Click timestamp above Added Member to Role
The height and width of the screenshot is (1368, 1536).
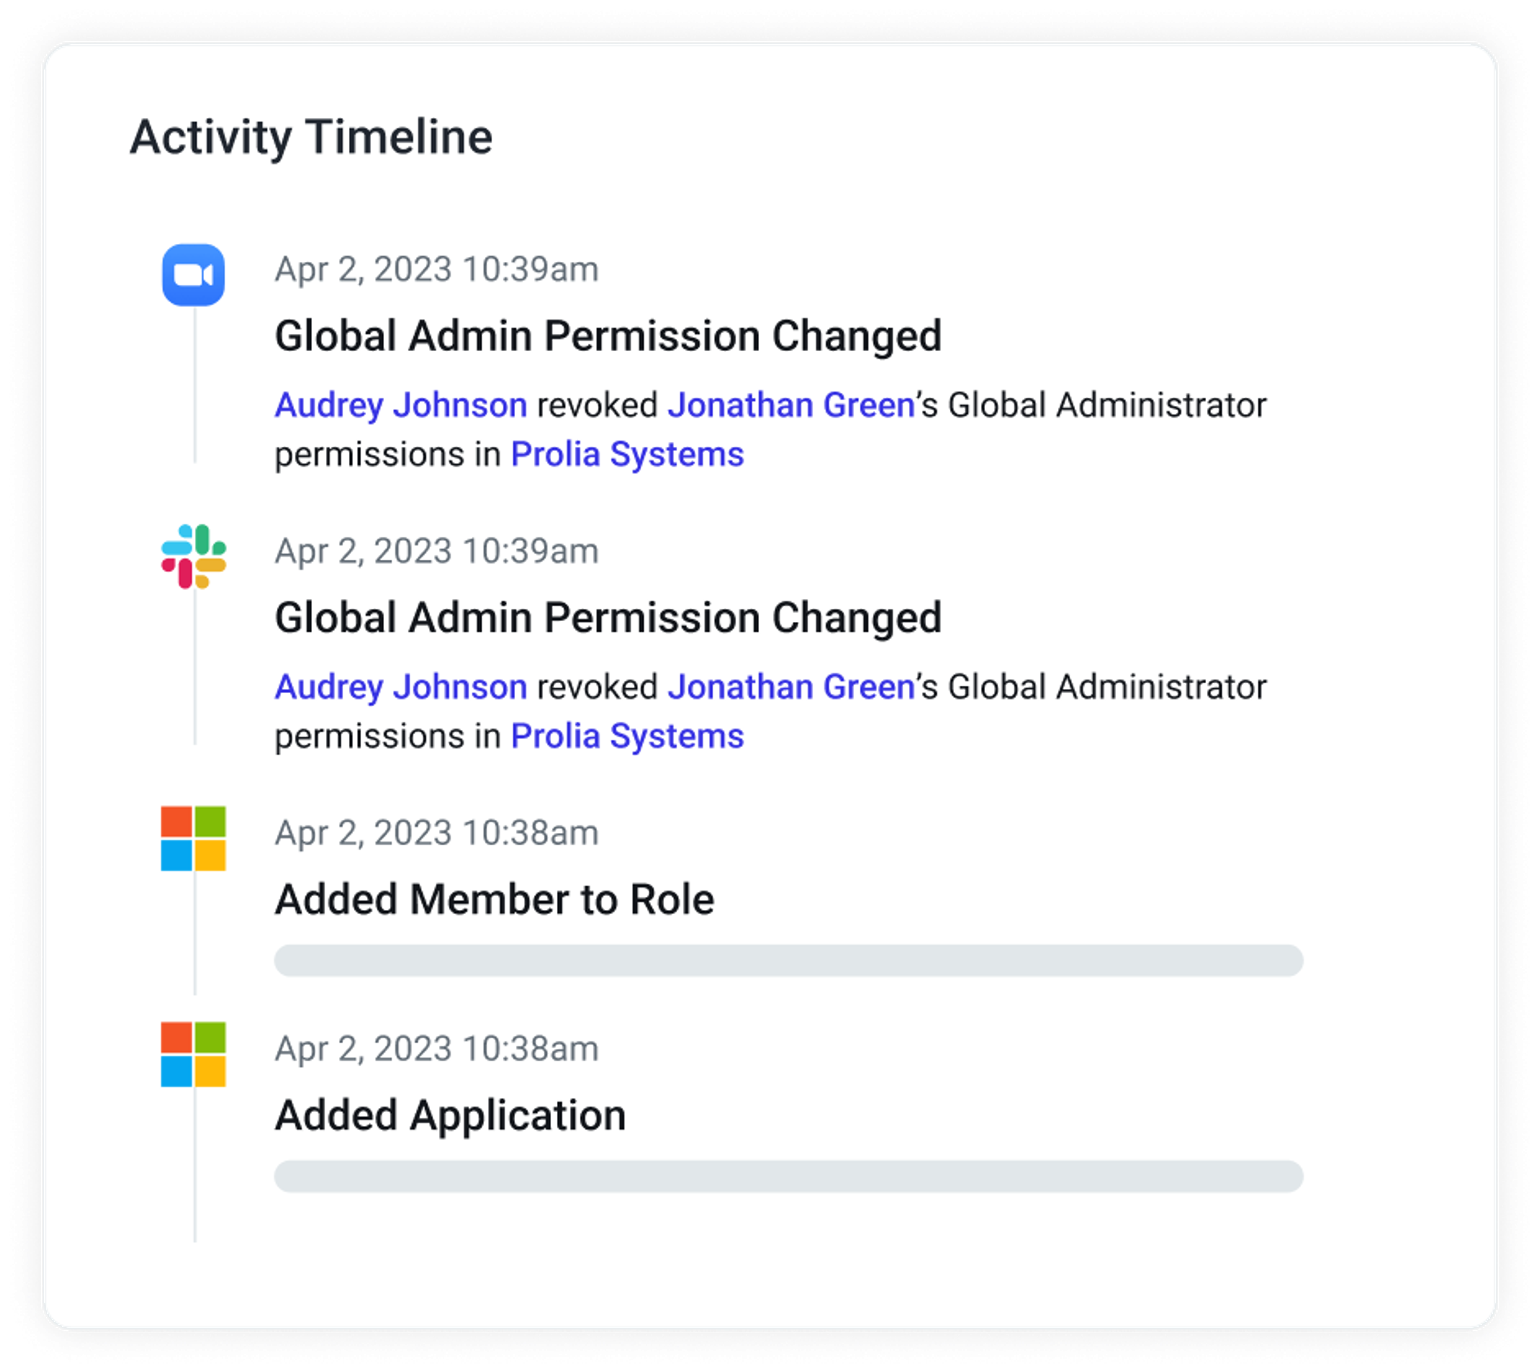tap(436, 834)
